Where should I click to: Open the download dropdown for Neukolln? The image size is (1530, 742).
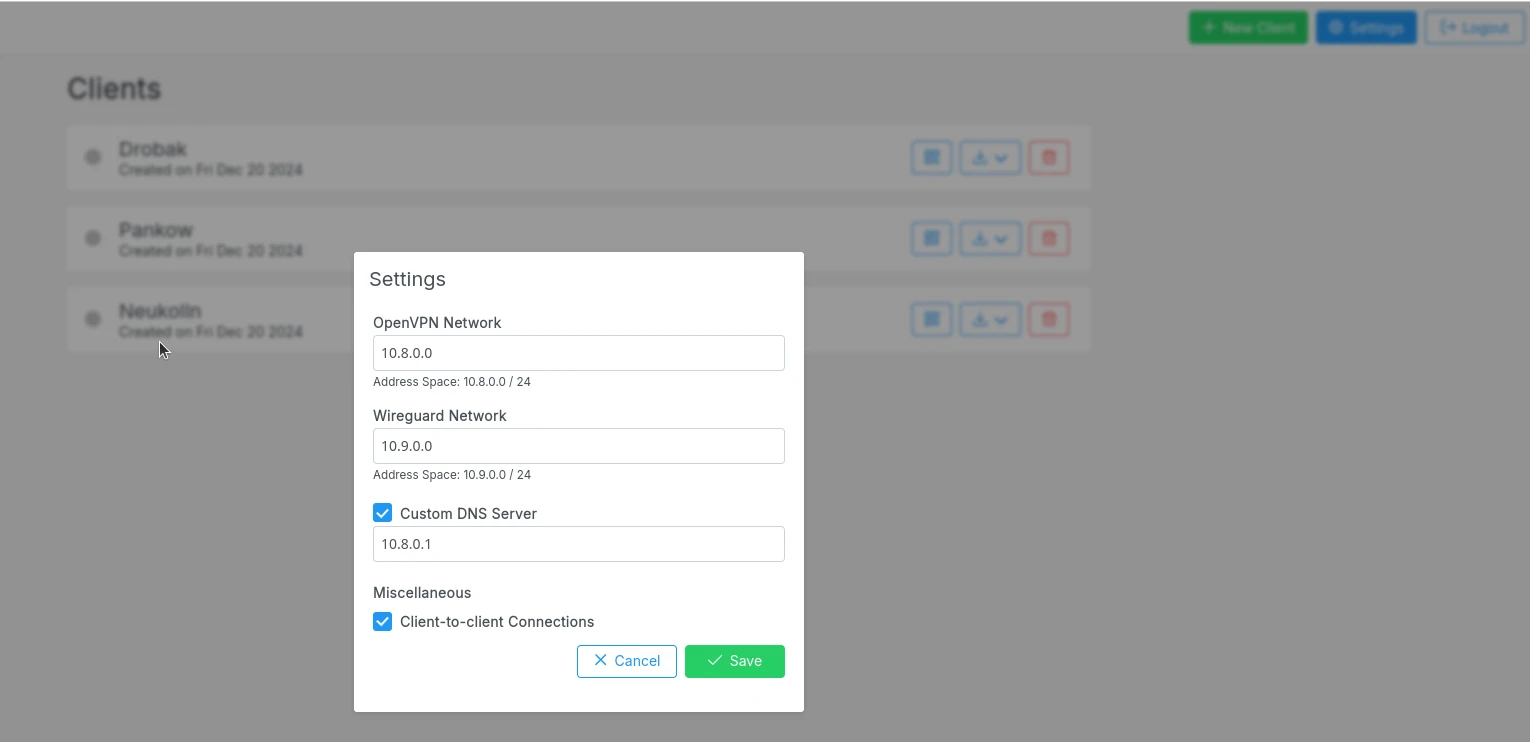coord(990,320)
